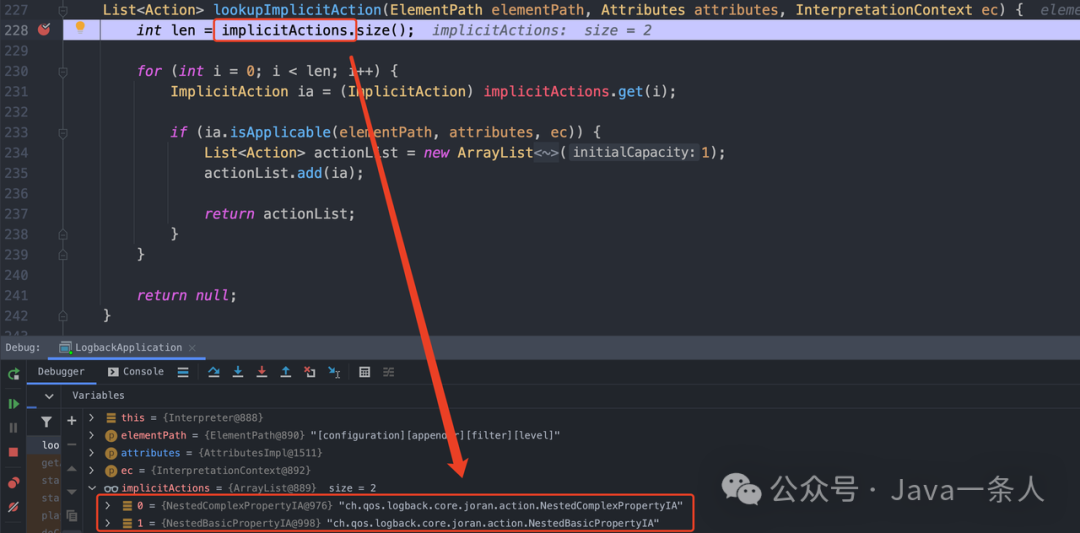Open the View Breakpoints icon

[x=13, y=483]
